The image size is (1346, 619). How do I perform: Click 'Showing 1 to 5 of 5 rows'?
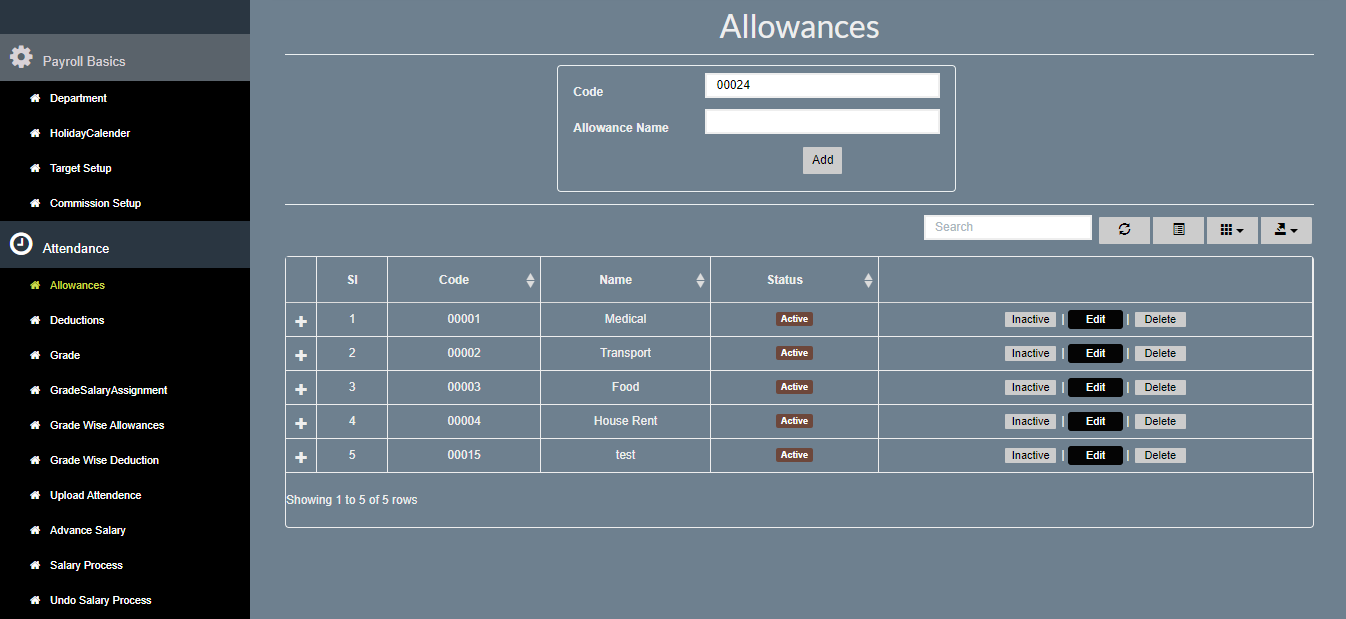click(351, 500)
